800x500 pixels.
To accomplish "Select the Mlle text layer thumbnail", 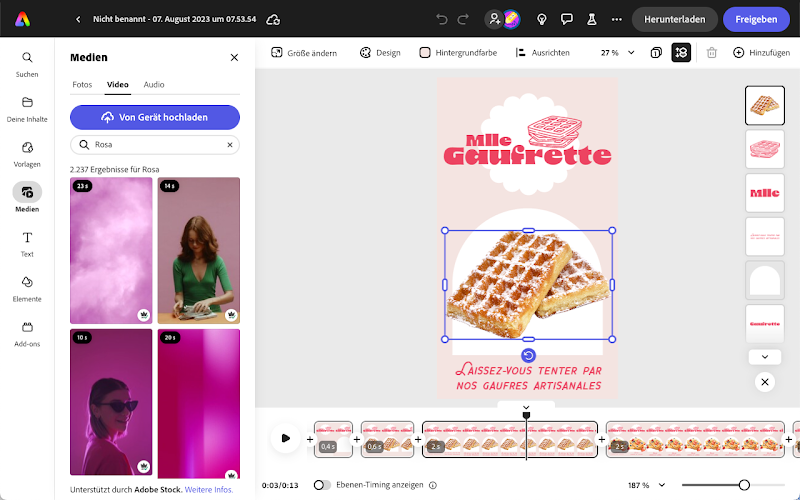I will (x=765, y=193).
